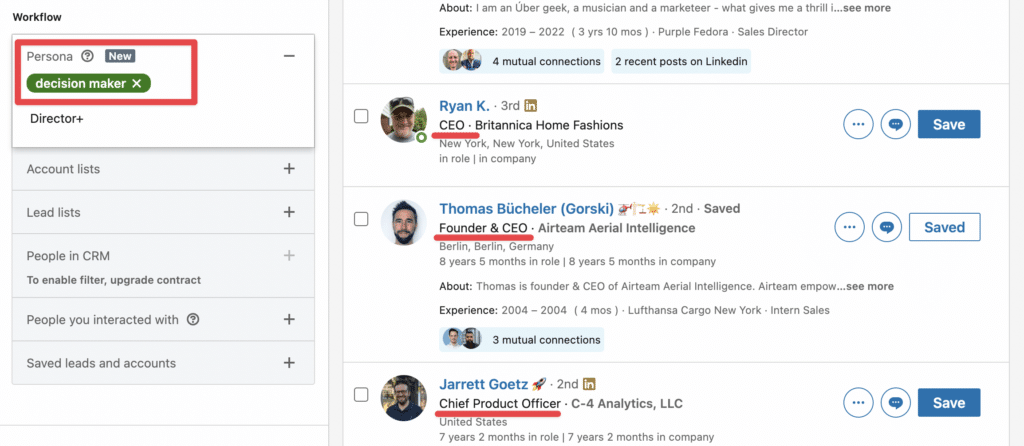Image resolution: width=1024 pixels, height=446 pixels.
Task: Open Airteam Aerial Intelligence company link
Action: point(616,229)
